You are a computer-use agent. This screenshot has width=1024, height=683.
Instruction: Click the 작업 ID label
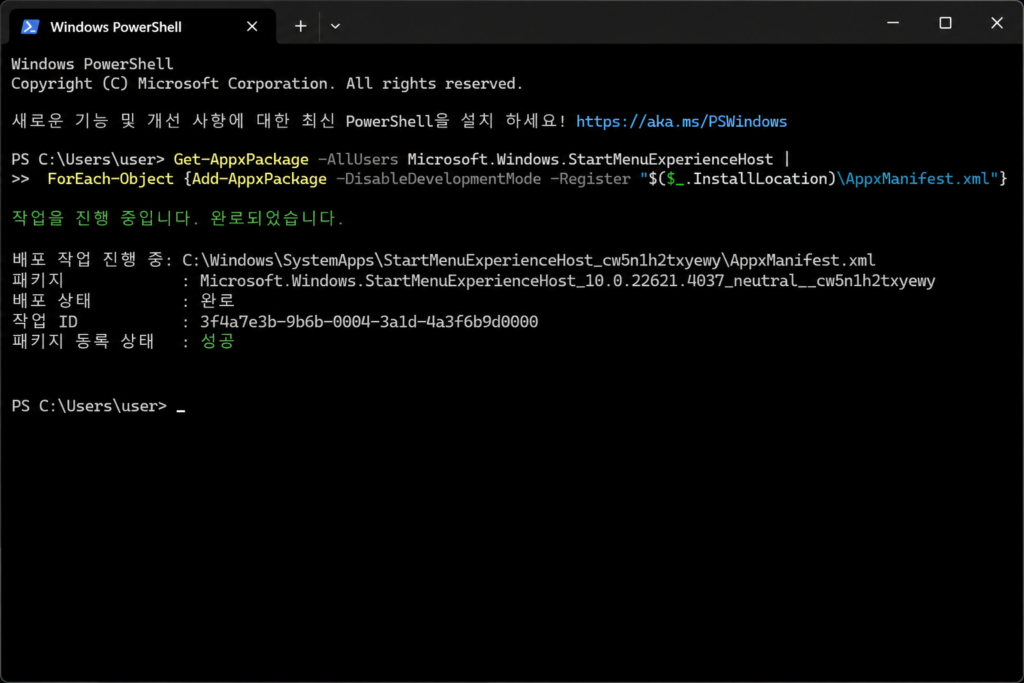tap(44, 321)
